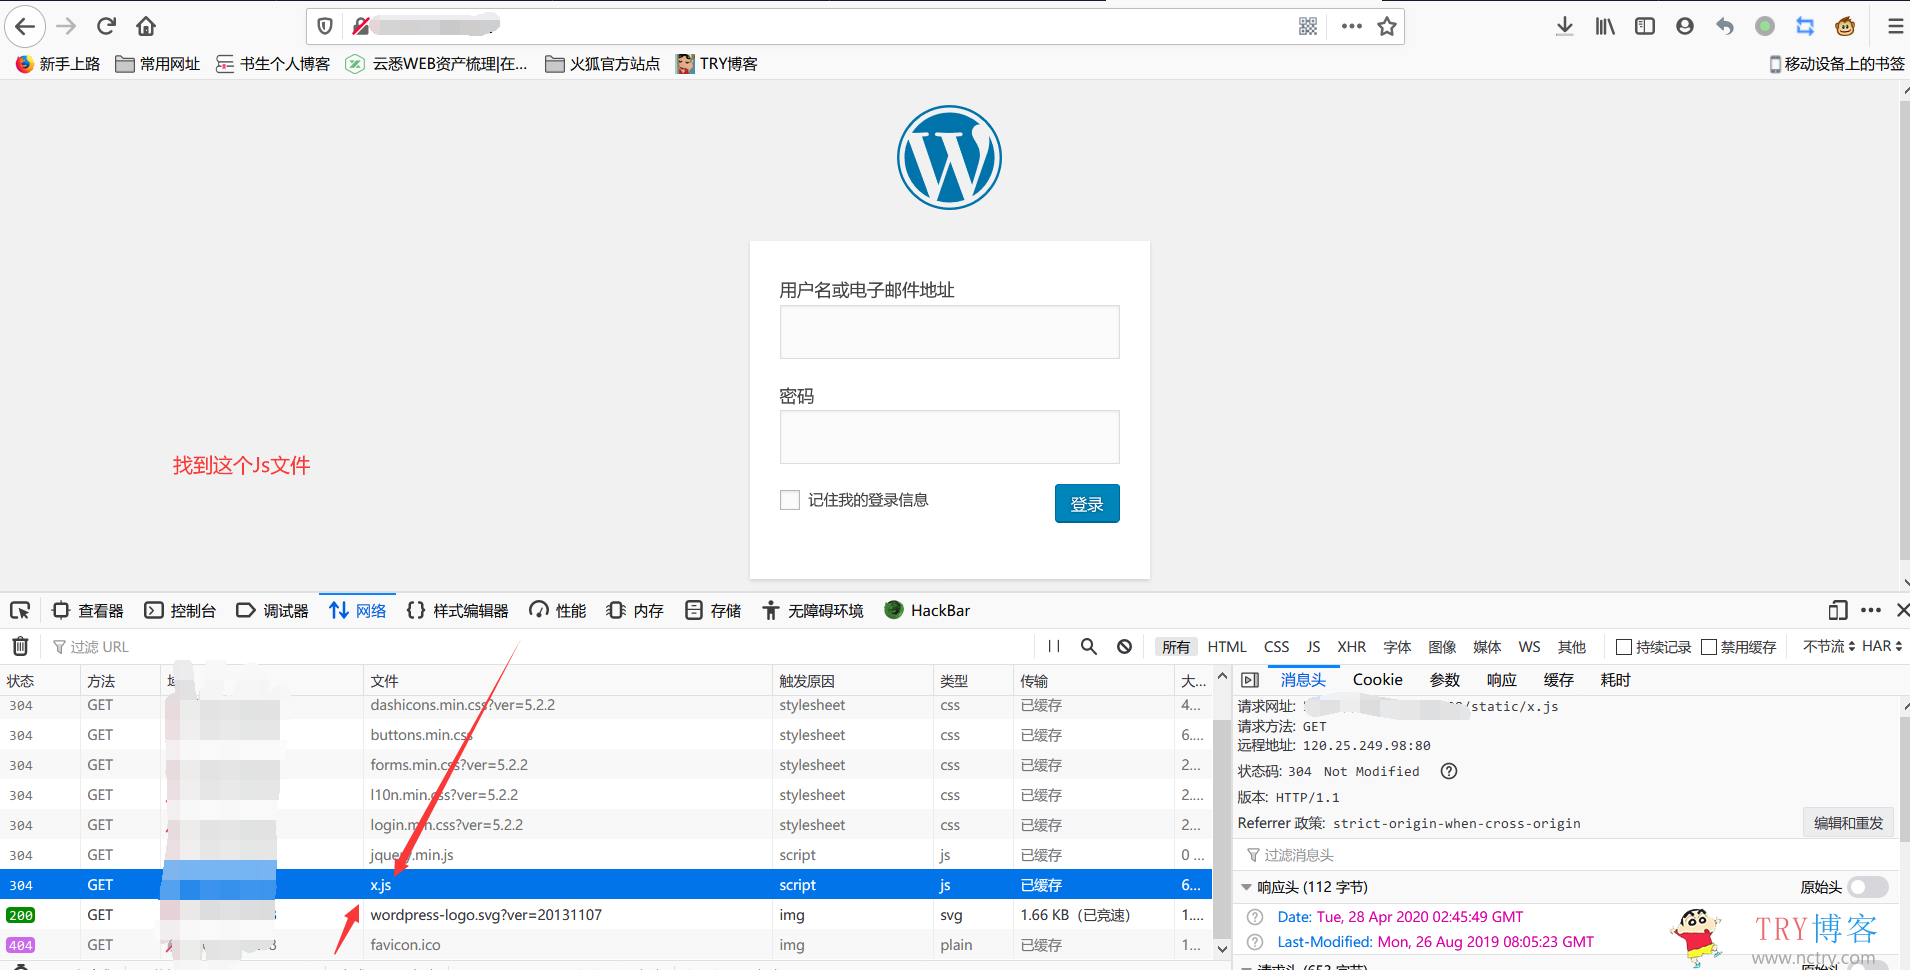Select the x.js request row
Viewport: 1910px width, 970px height.
coord(606,885)
